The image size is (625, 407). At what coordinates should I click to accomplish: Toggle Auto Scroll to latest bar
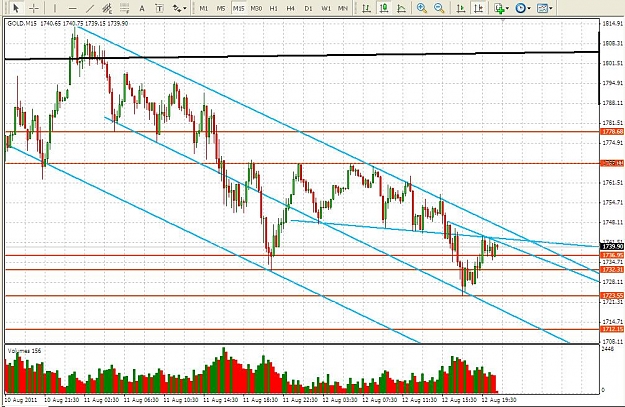pyautogui.click(x=461, y=8)
